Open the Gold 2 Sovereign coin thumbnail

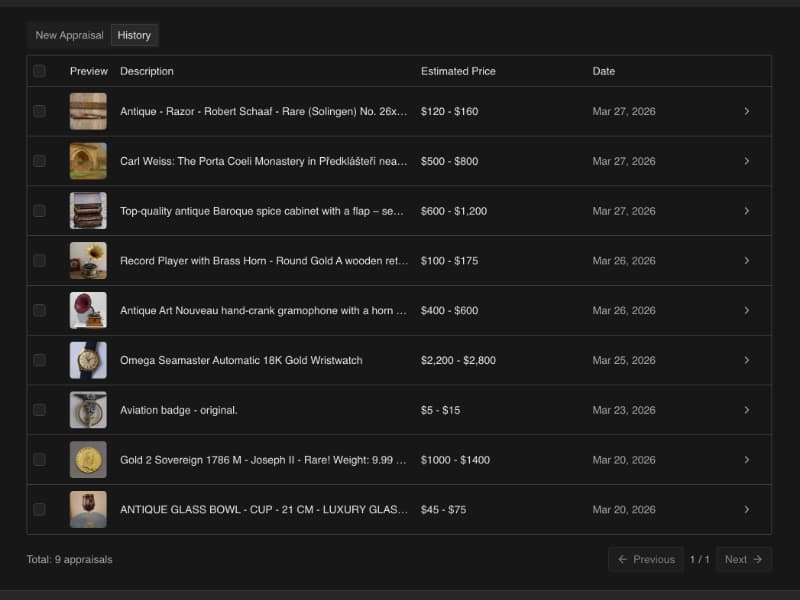coord(88,460)
